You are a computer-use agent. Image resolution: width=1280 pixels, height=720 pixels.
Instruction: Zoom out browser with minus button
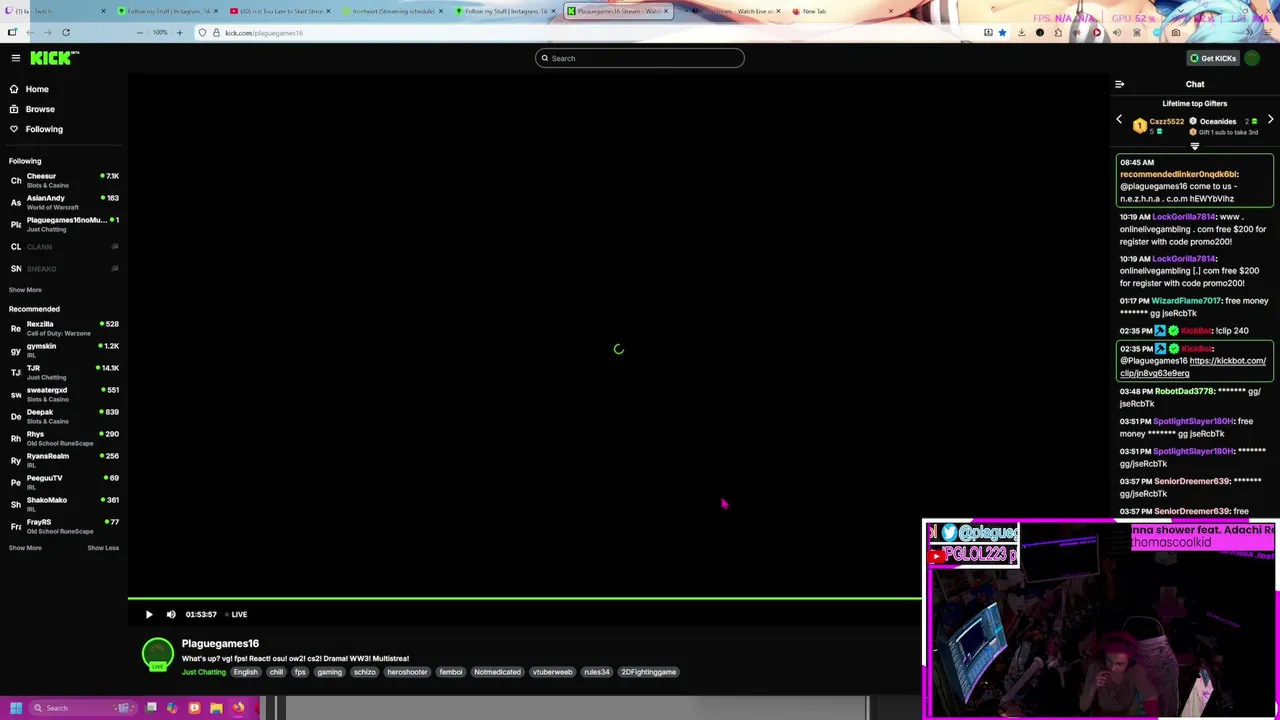(x=140, y=33)
